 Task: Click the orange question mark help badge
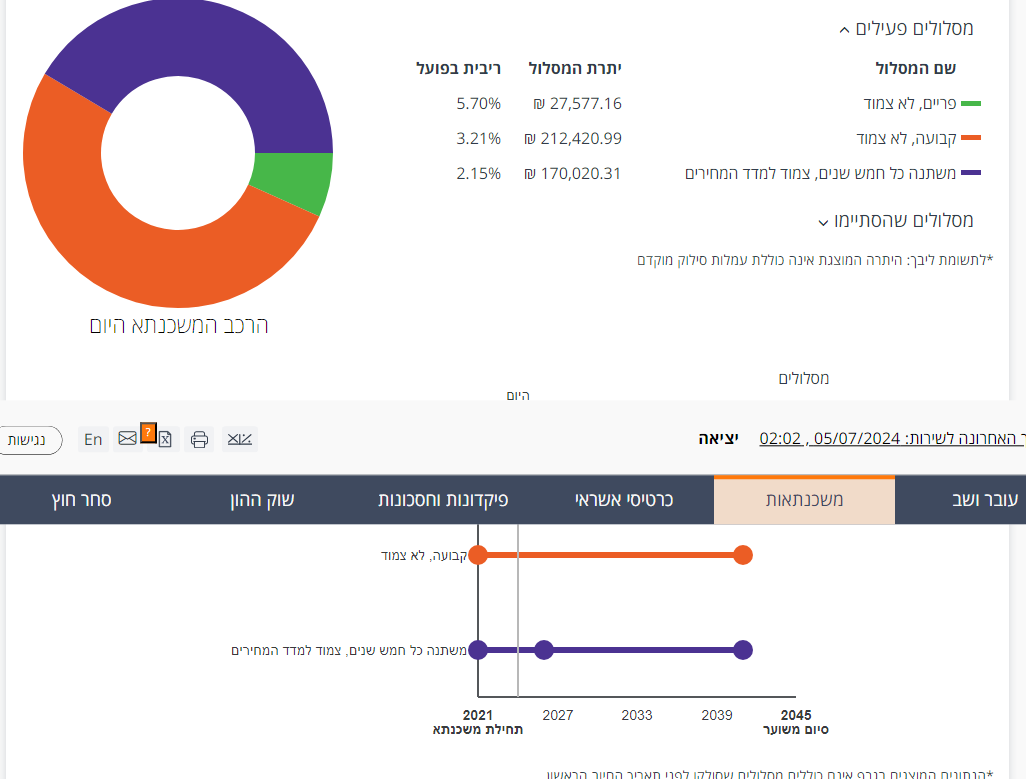(x=149, y=432)
